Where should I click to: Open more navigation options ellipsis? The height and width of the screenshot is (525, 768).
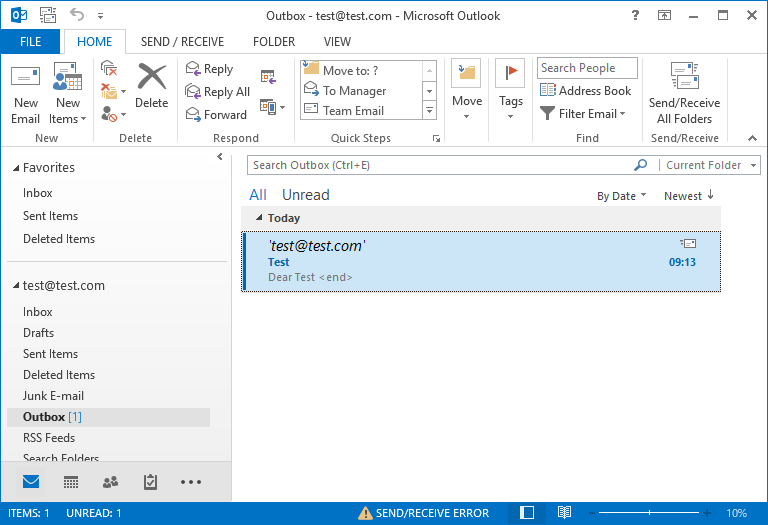pos(191,482)
